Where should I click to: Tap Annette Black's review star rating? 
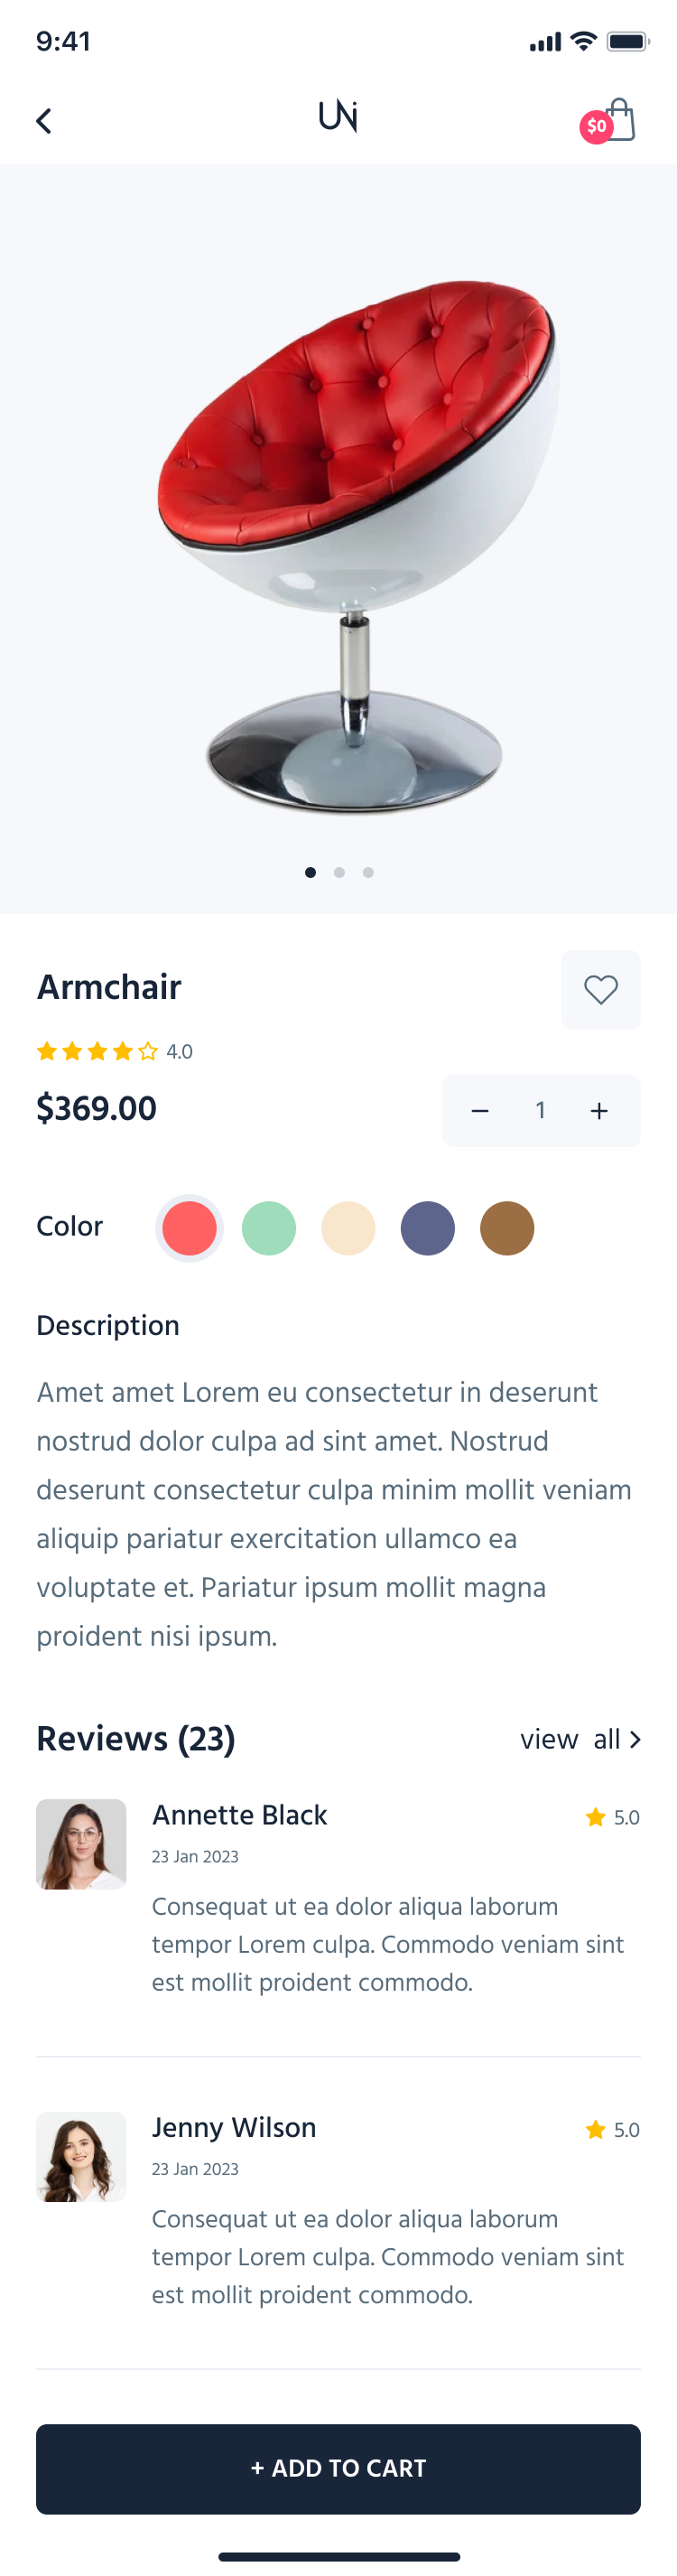(x=612, y=1817)
